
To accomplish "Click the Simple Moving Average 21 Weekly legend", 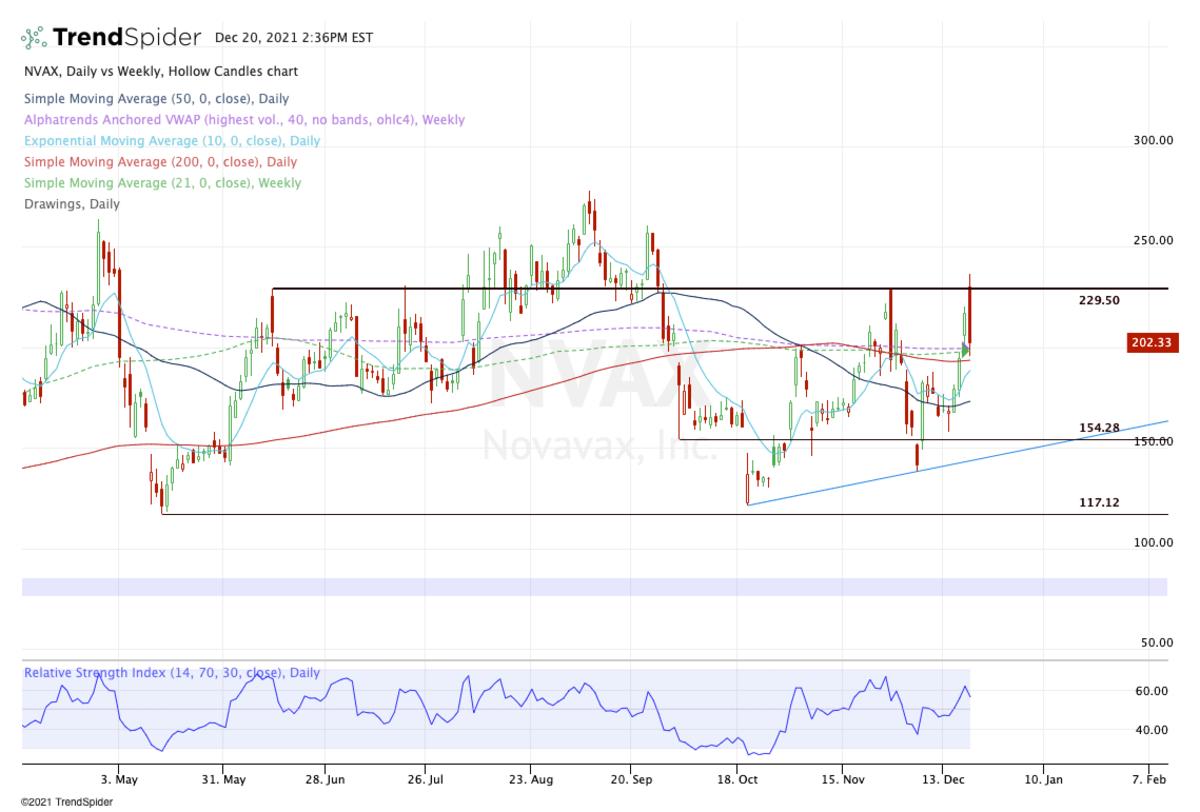I will 162,183.
